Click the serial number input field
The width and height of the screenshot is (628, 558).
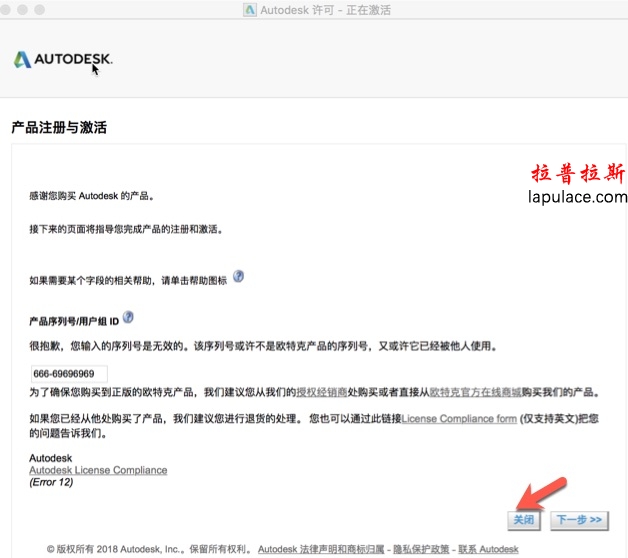pos(69,374)
